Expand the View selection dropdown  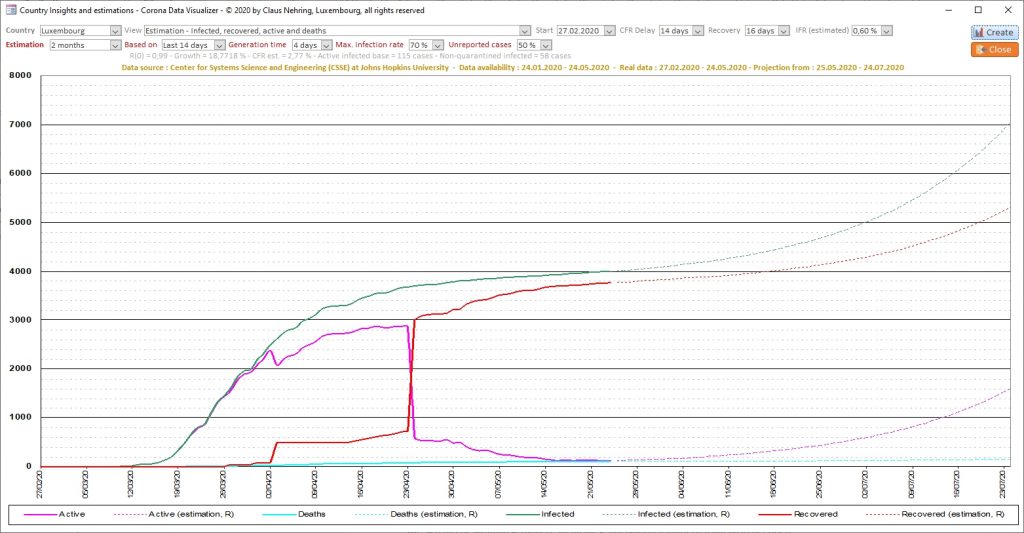tap(525, 31)
